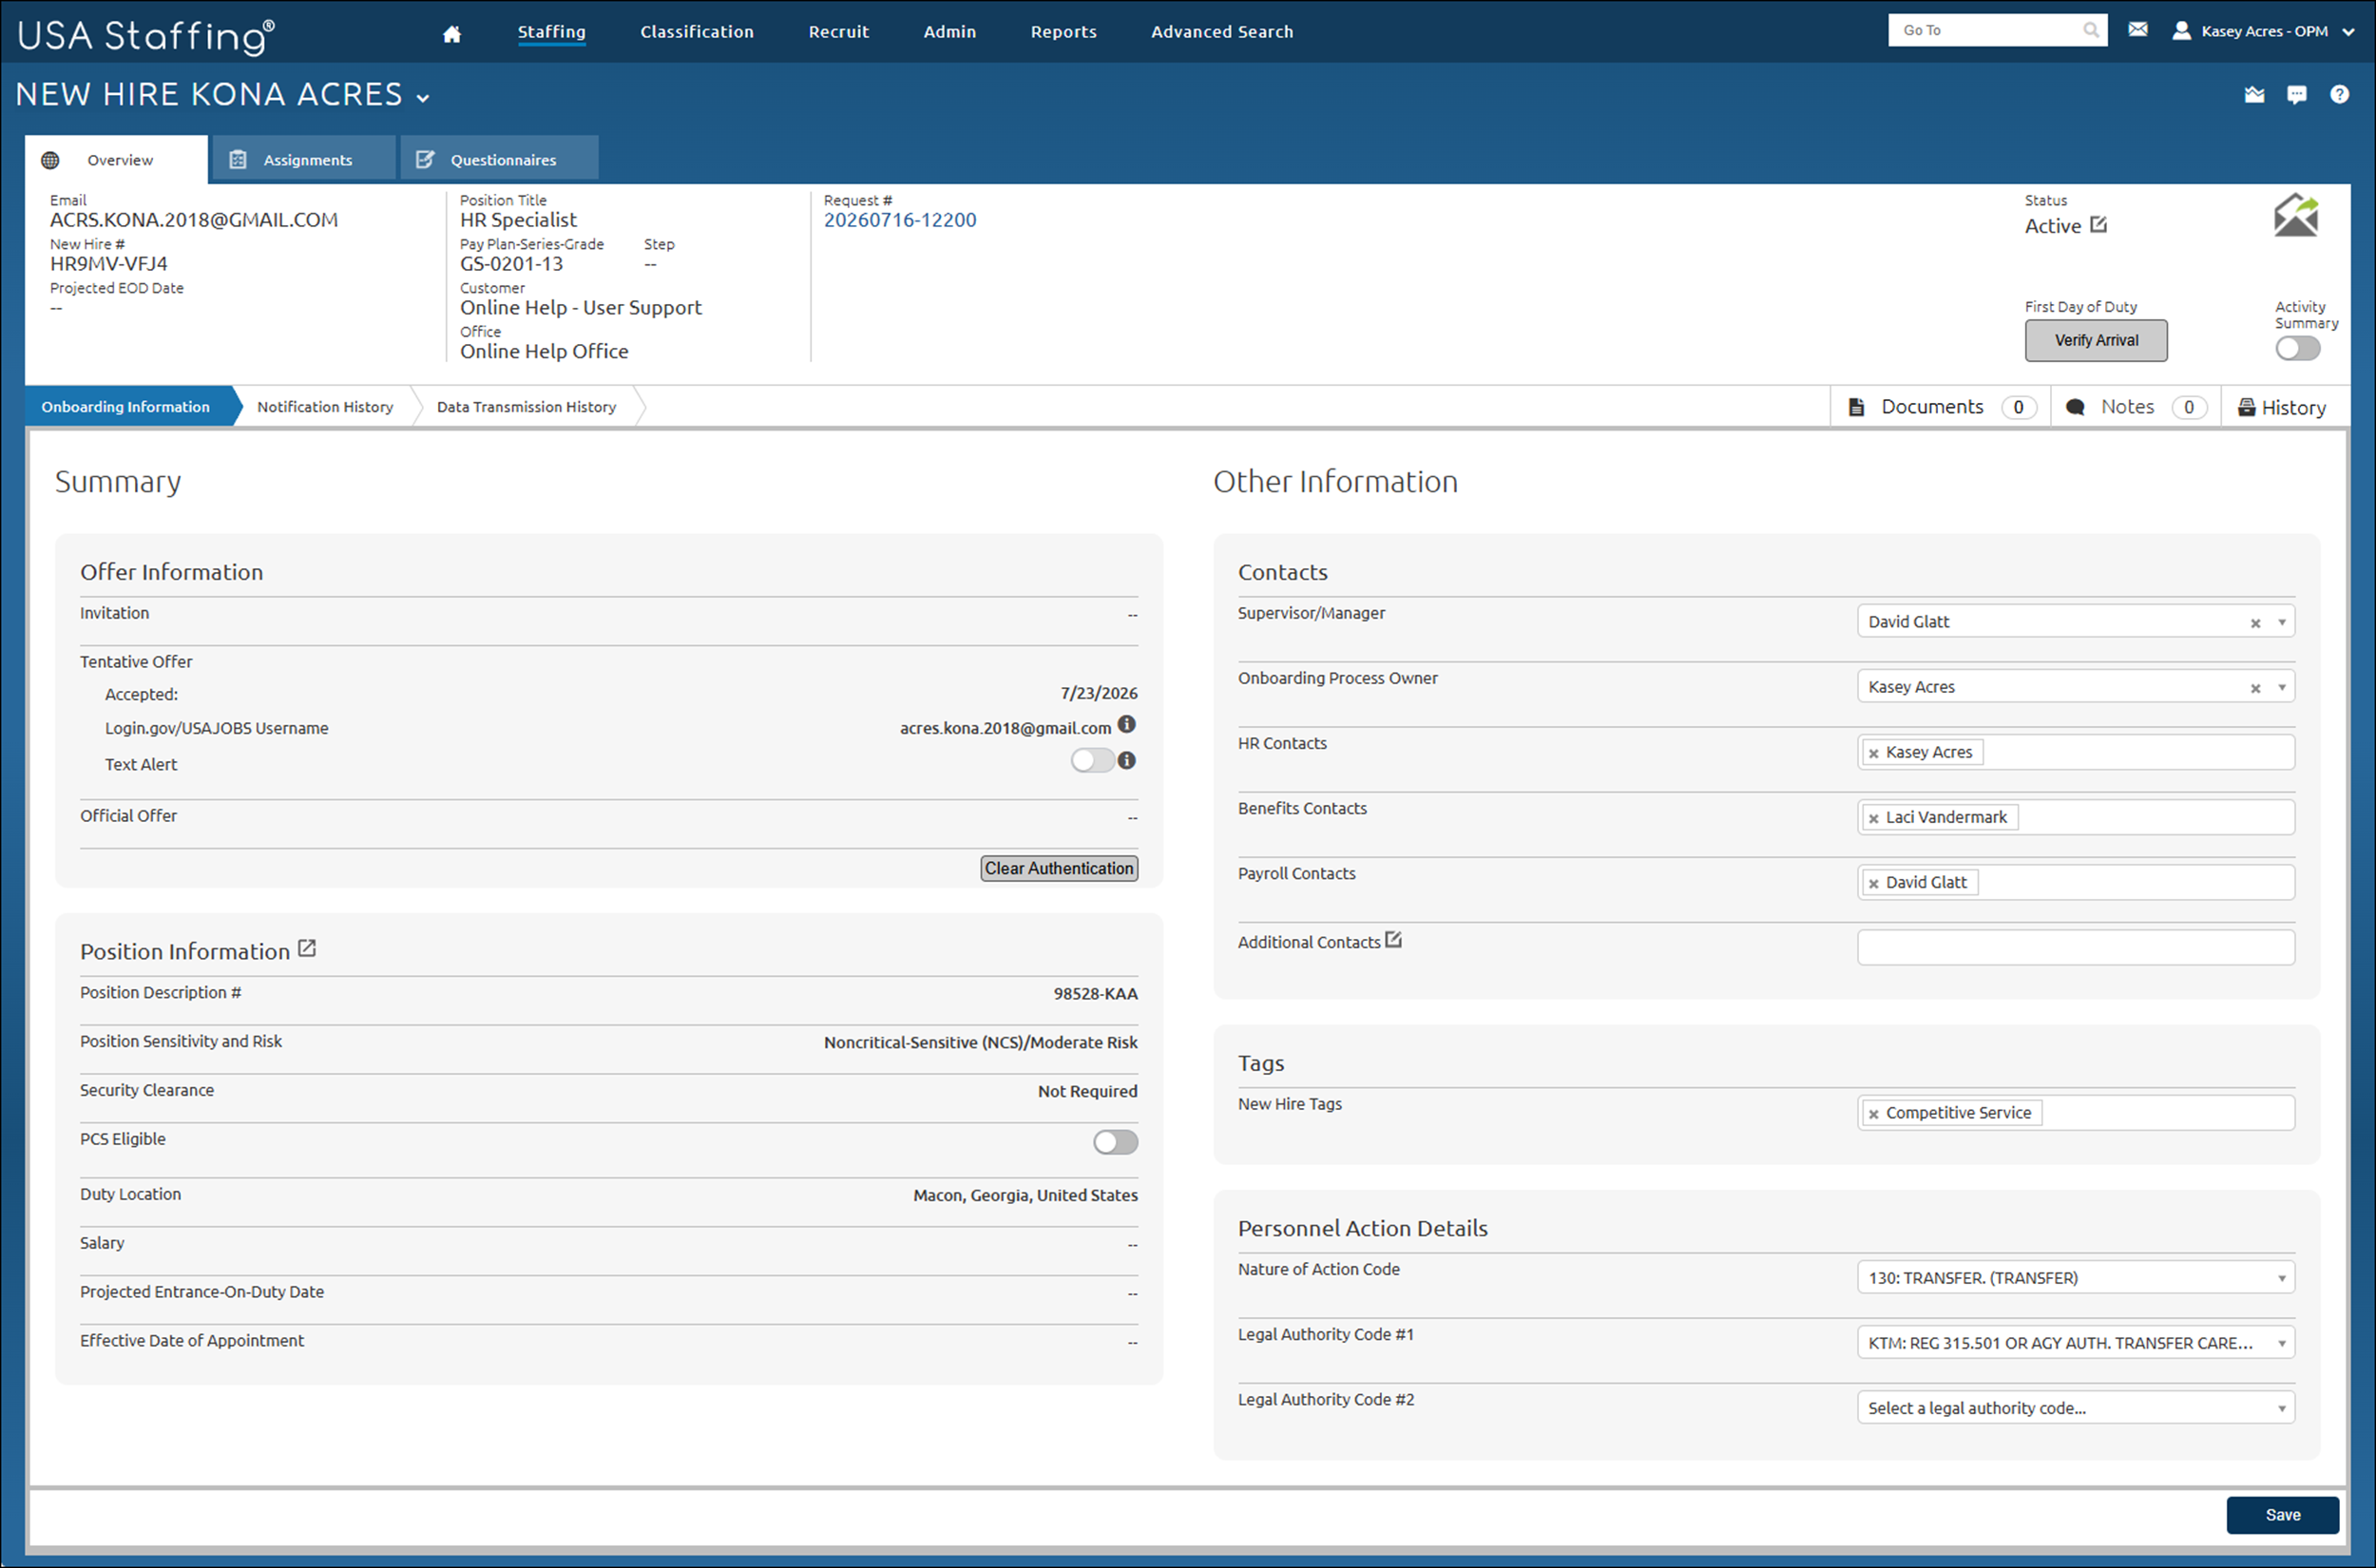This screenshot has height=1568, width=2376.
Task: Open the Classification menu
Action: (697, 32)
